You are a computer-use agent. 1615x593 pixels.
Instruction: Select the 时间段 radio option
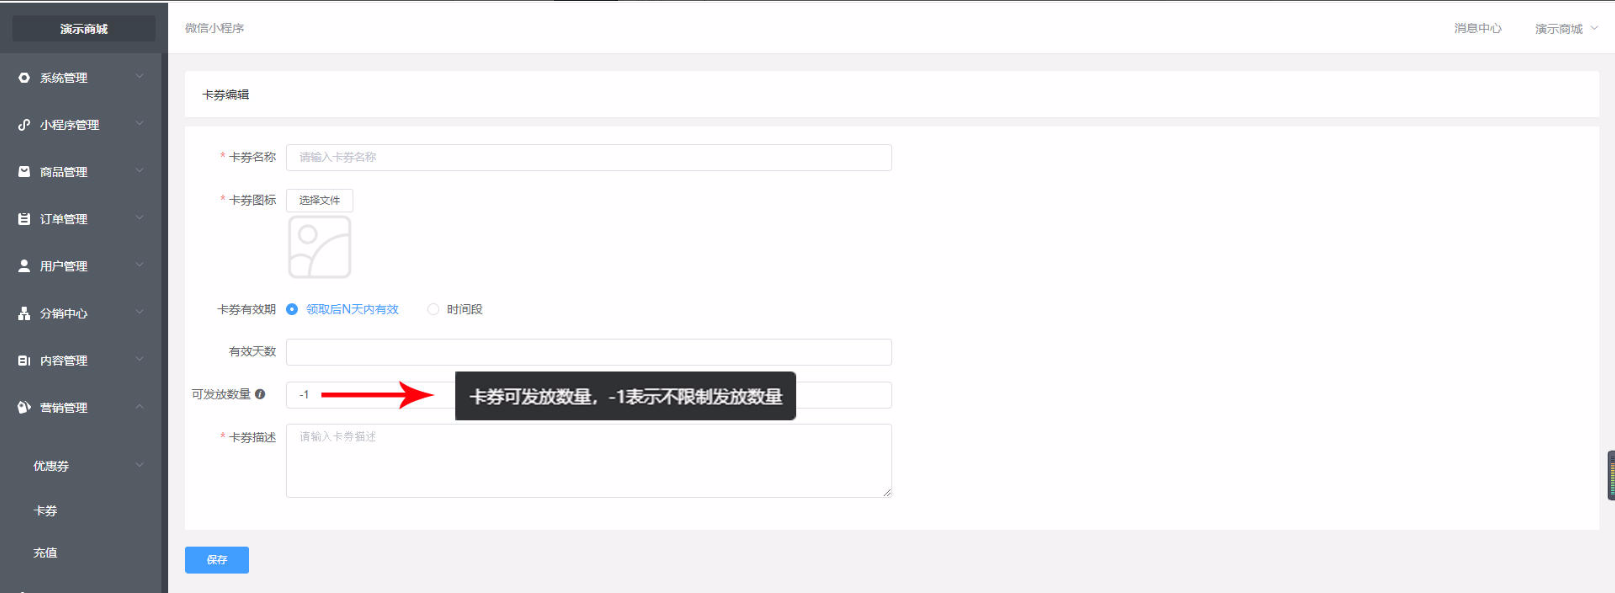click(x=433, y=309)
